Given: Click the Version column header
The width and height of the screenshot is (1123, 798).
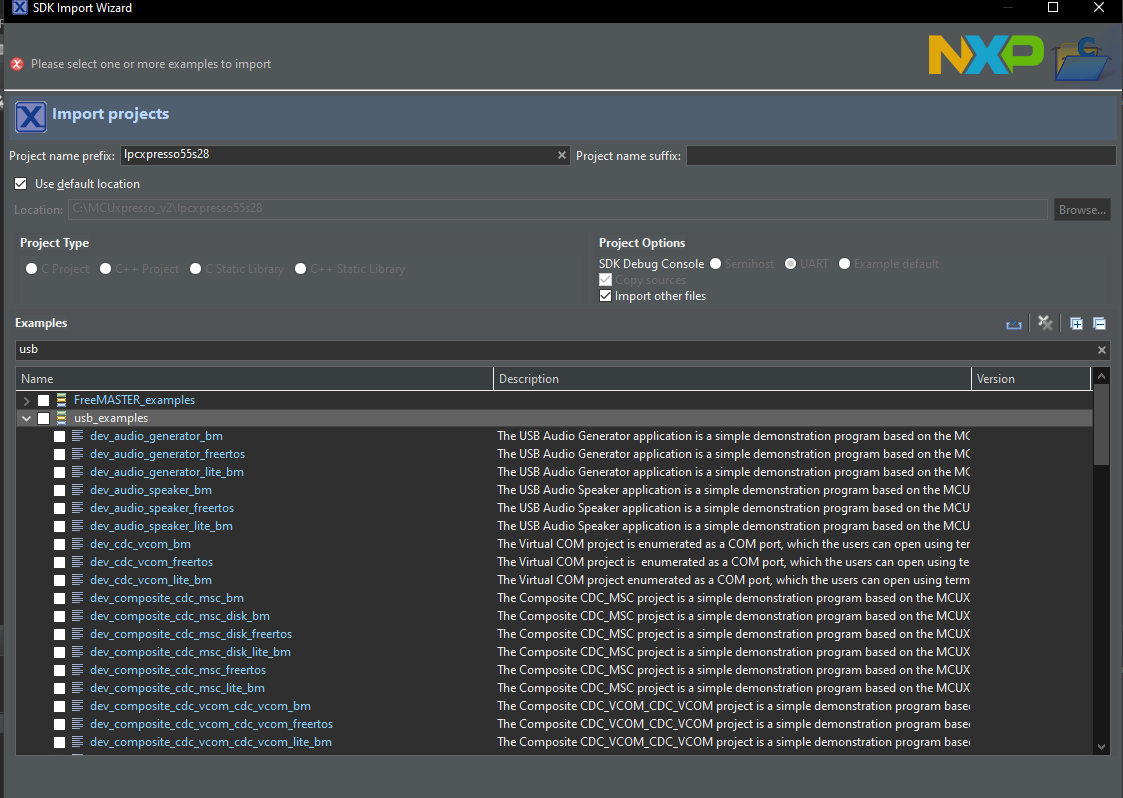Looking at the screenshot, I should pyautogui.click(x=1031, y=379).
